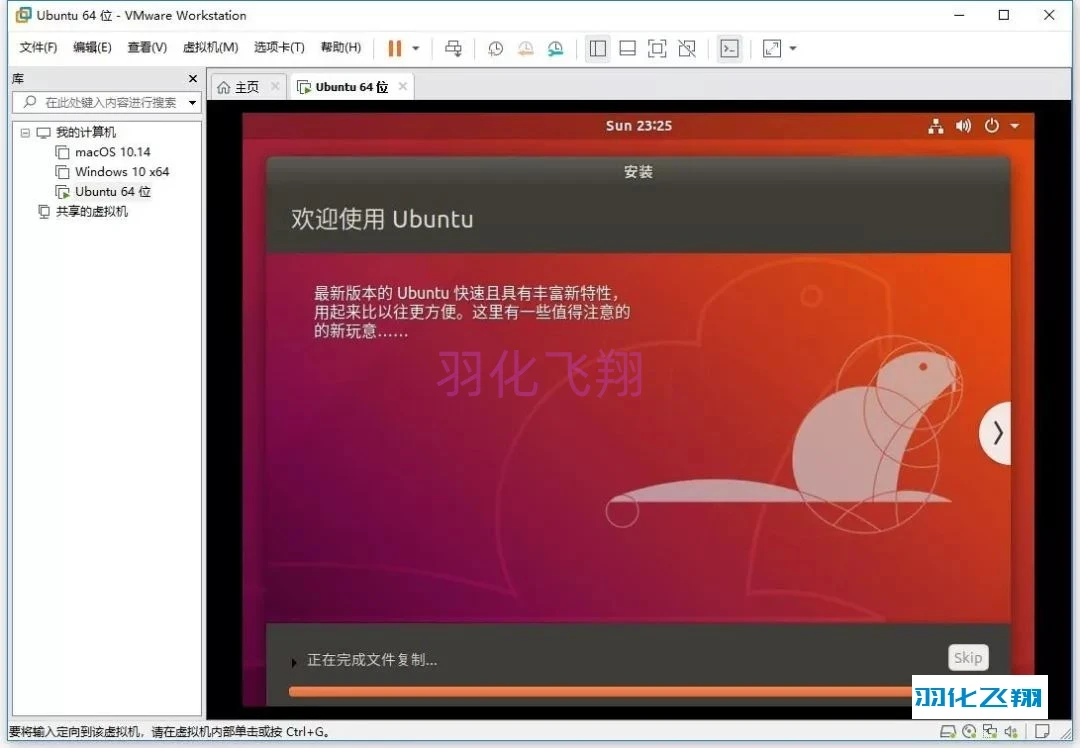Click the hard disk status icon
This screenshot has height=748, width=1080.
(x=948, y=731)
